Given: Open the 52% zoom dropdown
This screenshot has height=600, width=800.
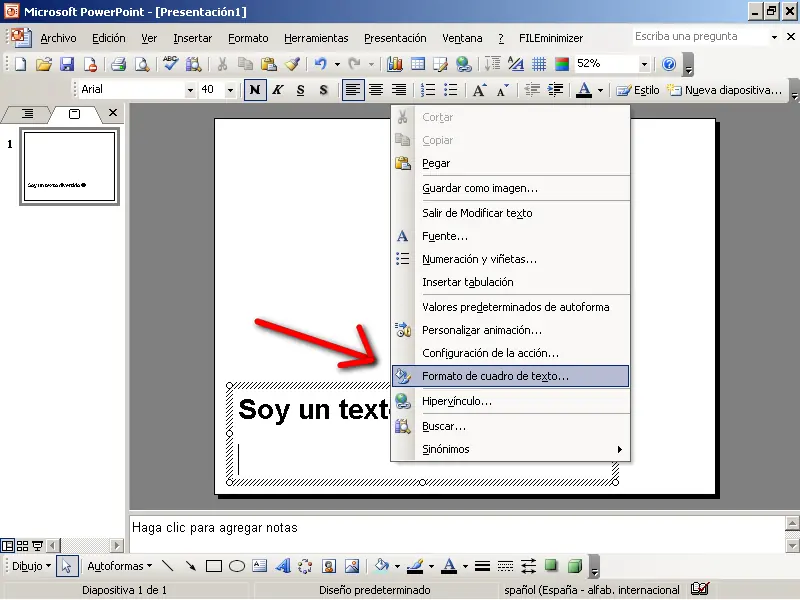Looking at the screenshot, I should point(644,64).
